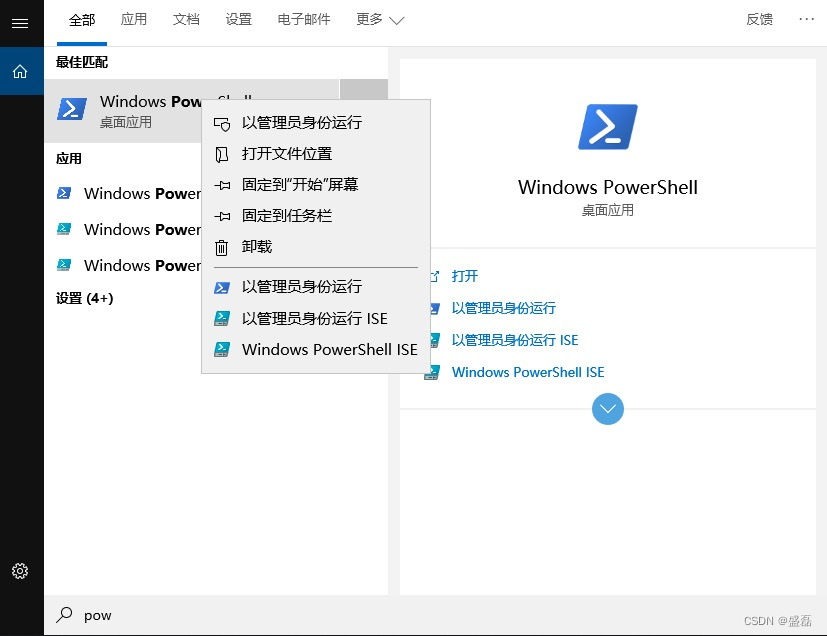
Task: Open the 设置 (4+) results group
Action: click(x=84, y=298)
